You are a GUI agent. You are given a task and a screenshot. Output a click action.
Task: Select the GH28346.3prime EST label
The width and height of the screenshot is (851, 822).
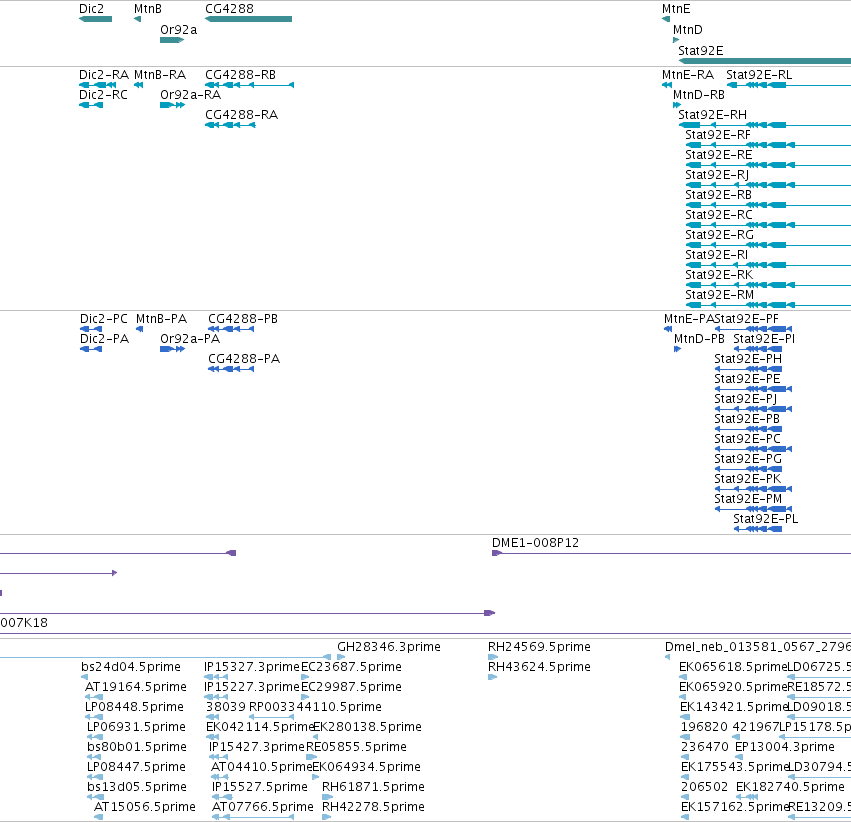tap(389, 647)
